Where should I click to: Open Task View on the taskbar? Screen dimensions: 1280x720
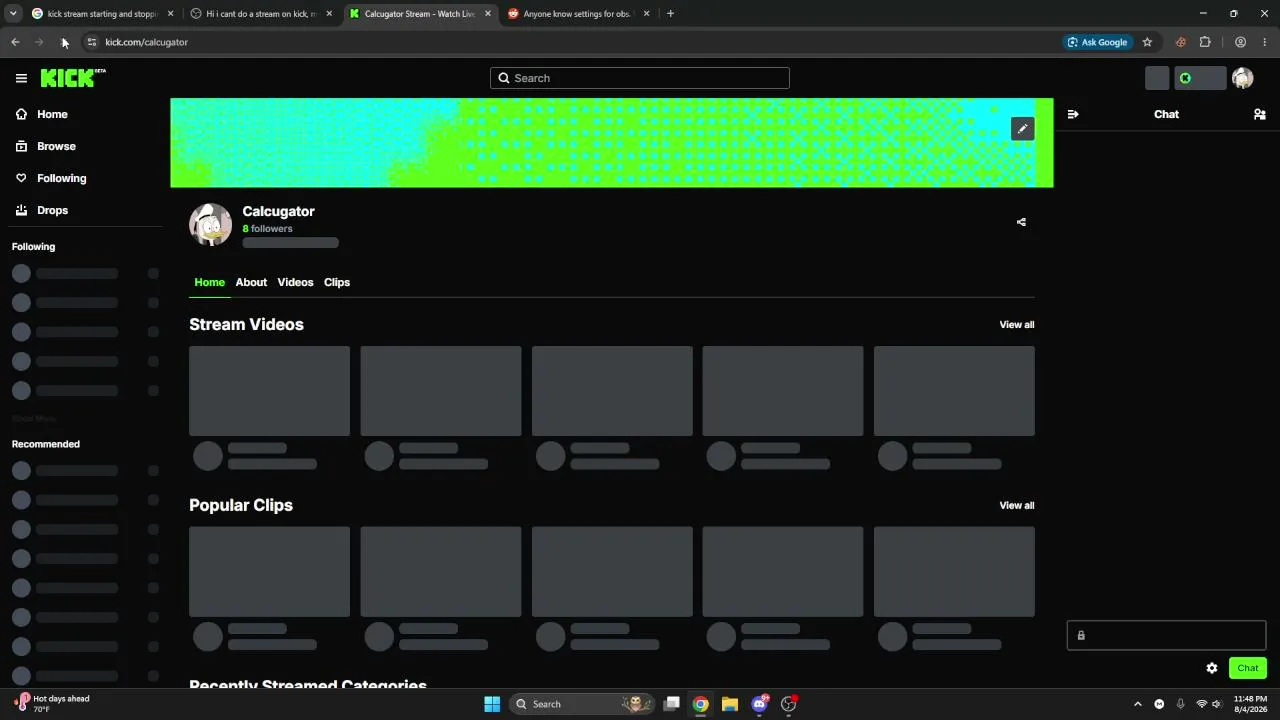pyautogui.click(x=672, y=704)
